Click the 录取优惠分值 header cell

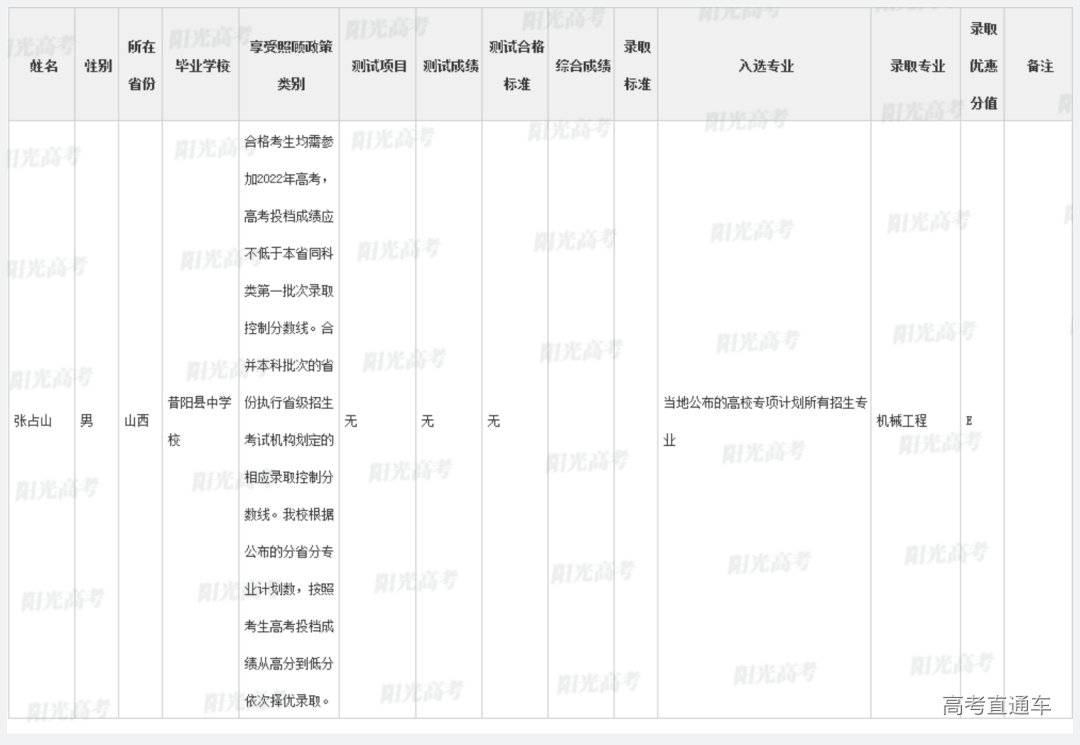[x=983, y=66]
